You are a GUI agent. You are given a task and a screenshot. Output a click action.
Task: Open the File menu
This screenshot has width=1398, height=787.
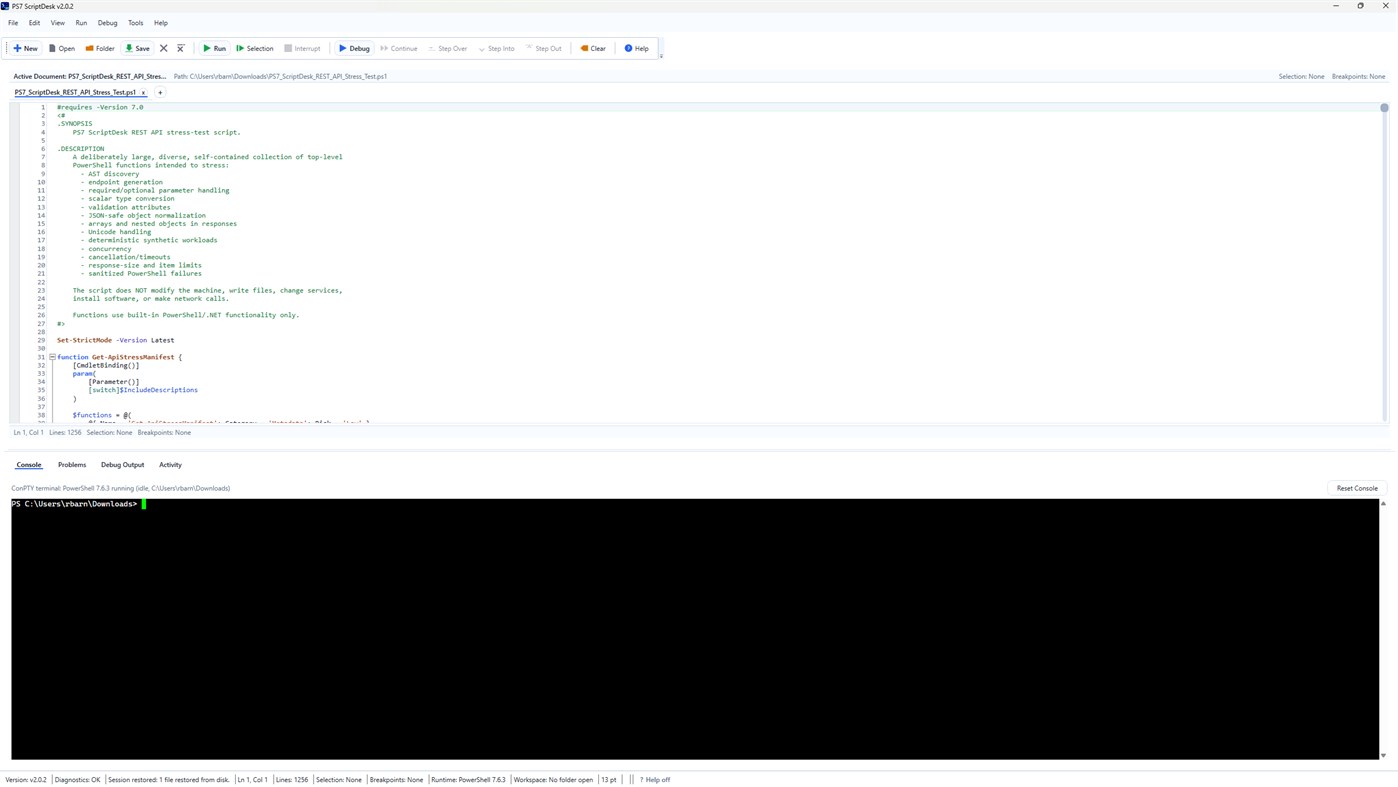[13, 23]
